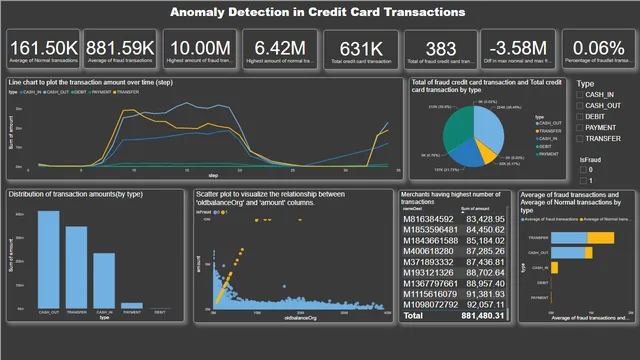
Task: Sort table by nameDest column header
Action: click(412, 209)
